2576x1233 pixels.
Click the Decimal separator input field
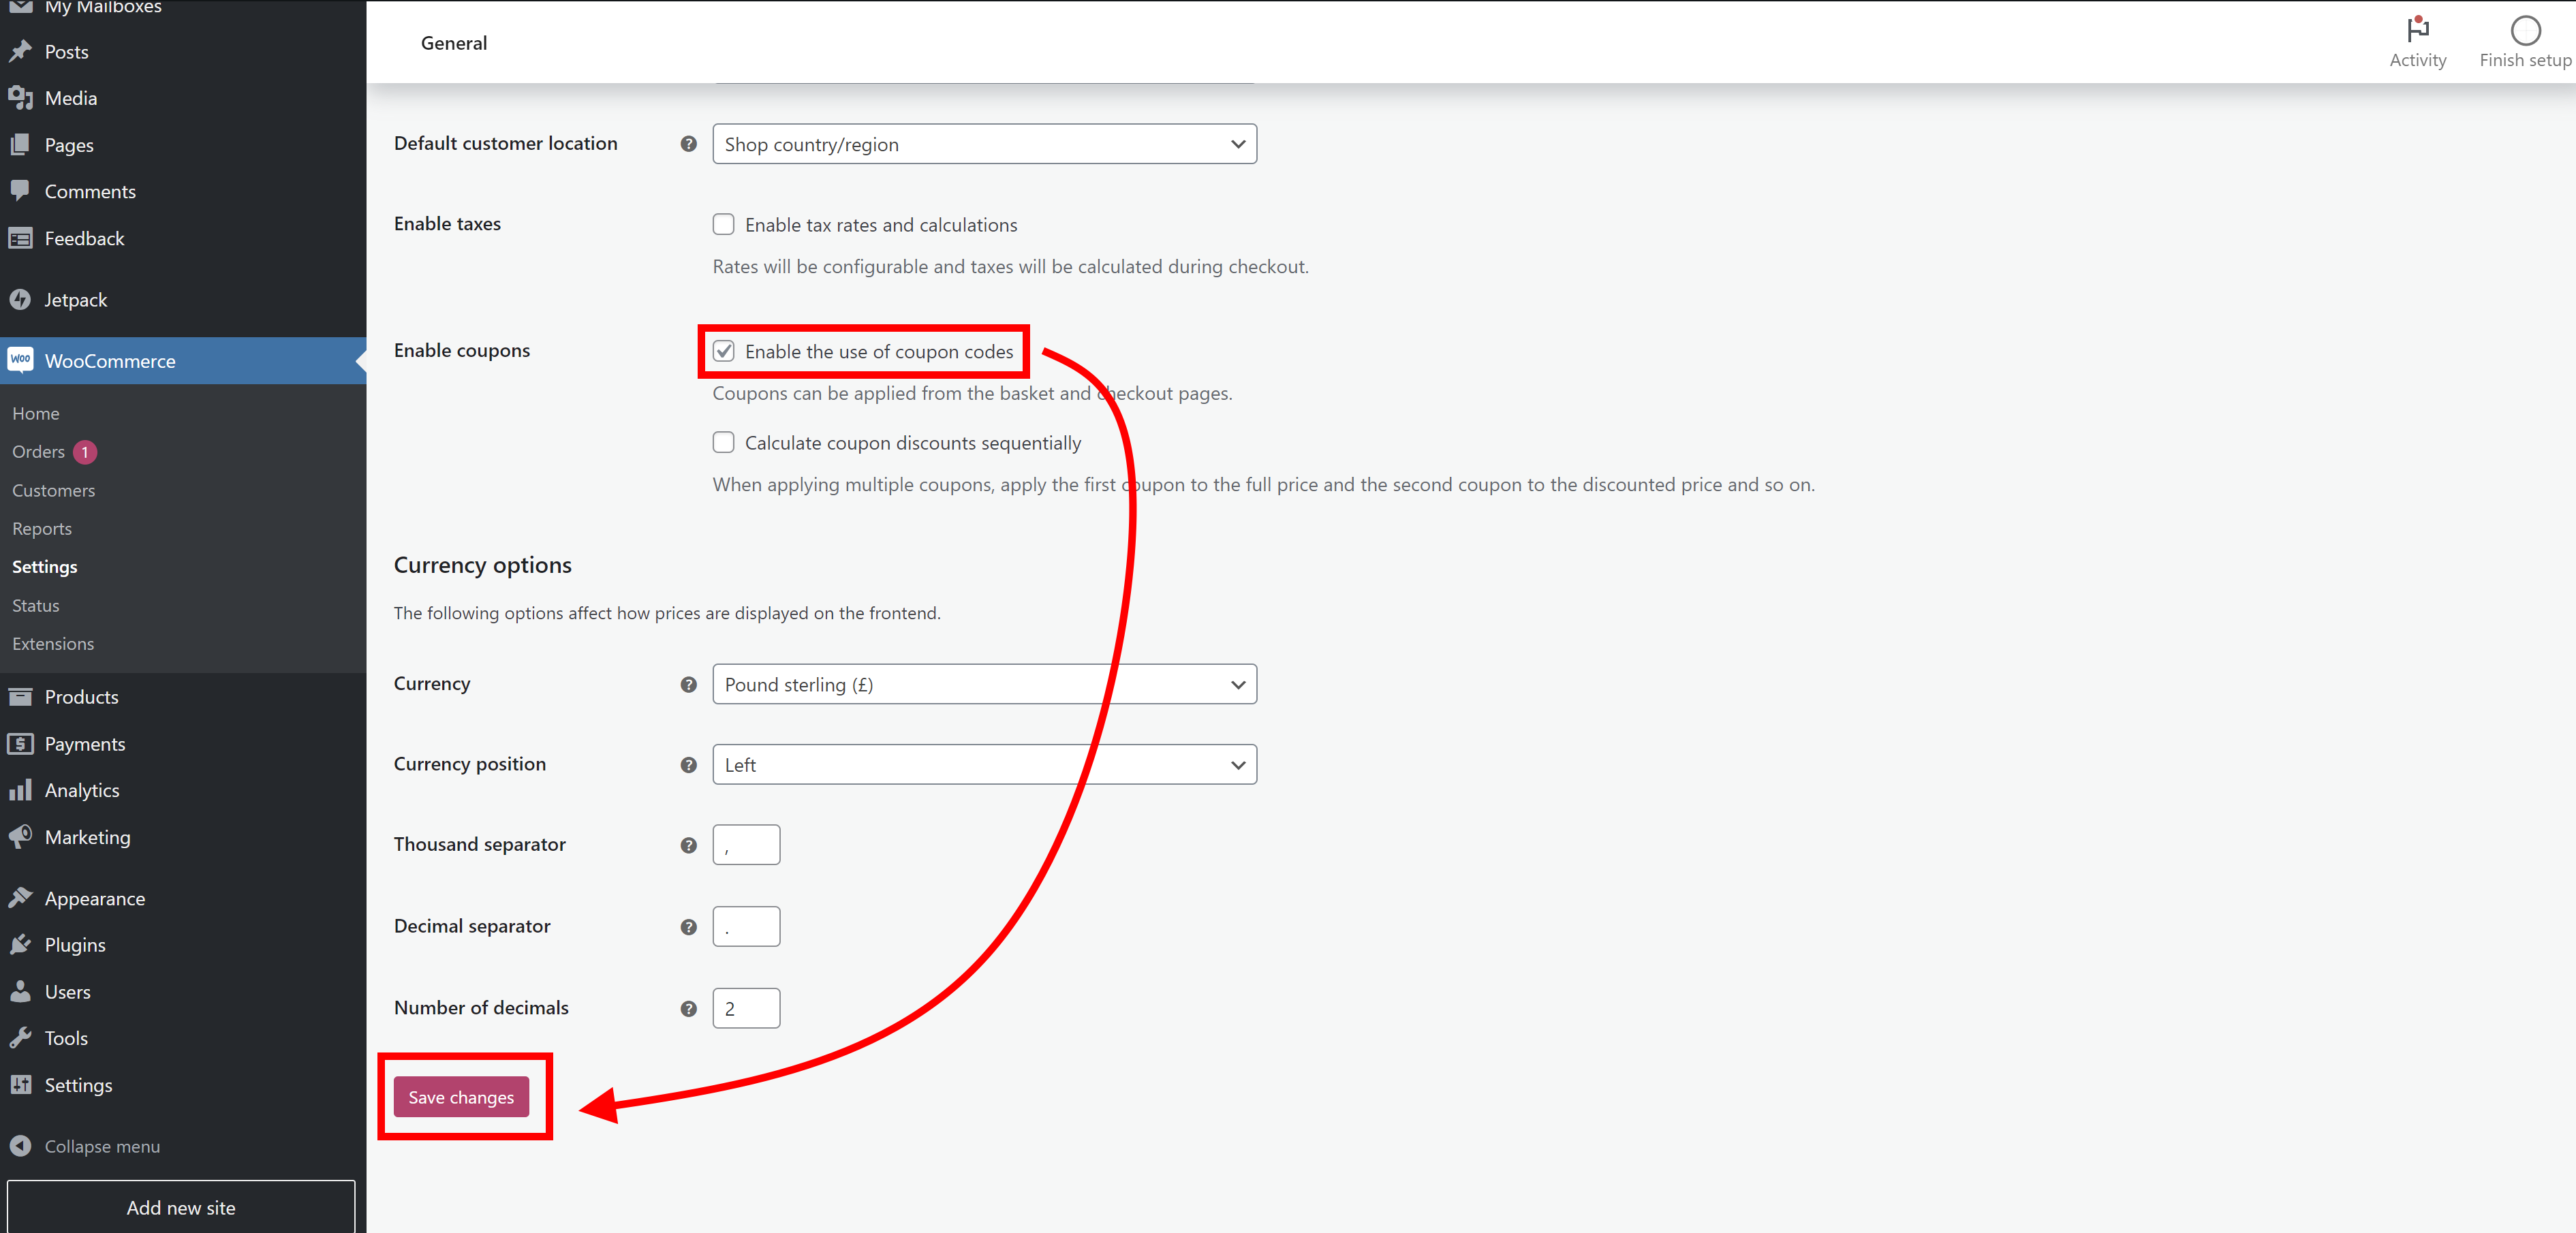[746, 927]
